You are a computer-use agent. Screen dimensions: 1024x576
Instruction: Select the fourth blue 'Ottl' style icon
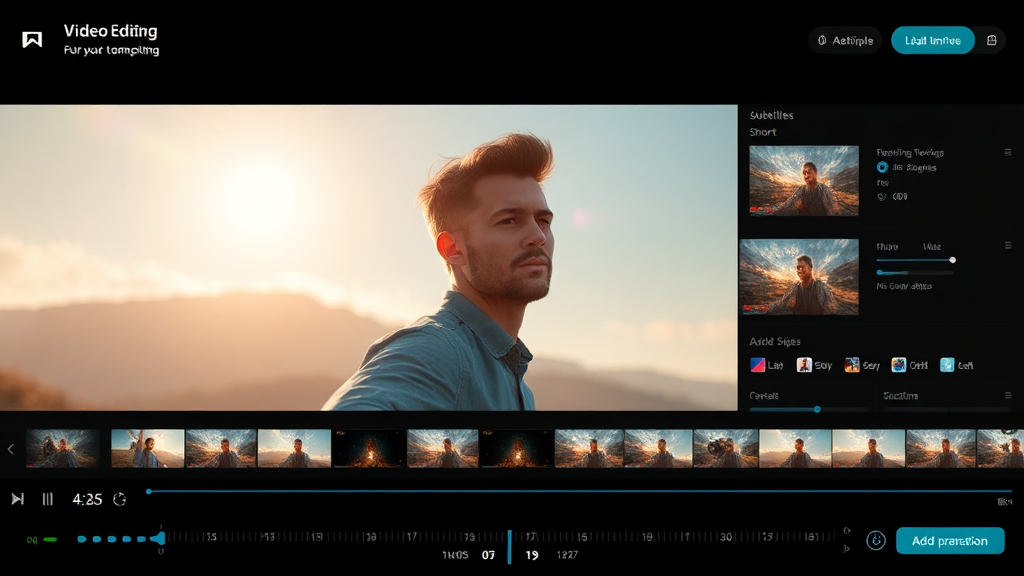pos(899,366)
